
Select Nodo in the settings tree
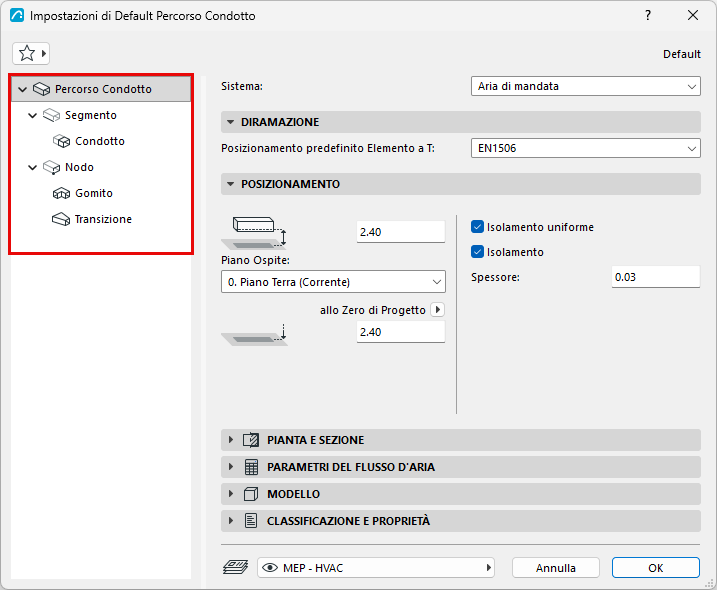tap(79, 167)
